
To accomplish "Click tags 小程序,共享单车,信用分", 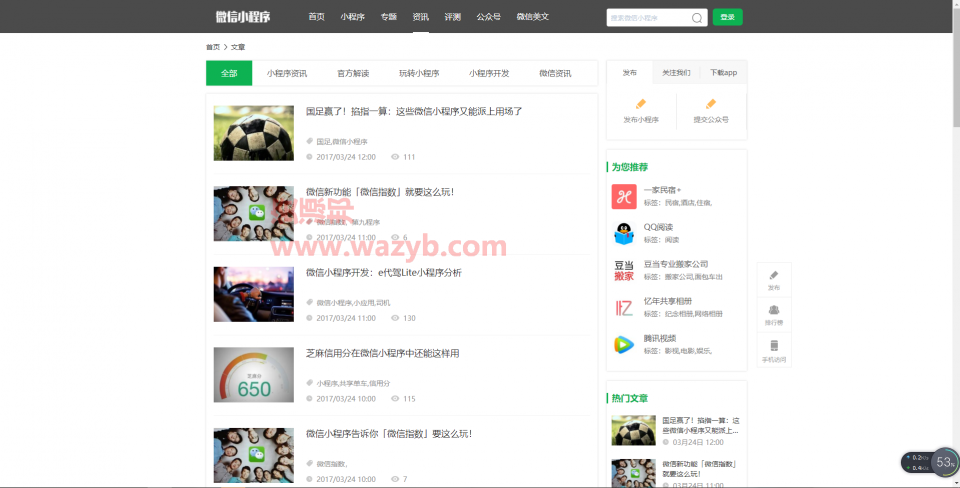I will tap(353, 383).
